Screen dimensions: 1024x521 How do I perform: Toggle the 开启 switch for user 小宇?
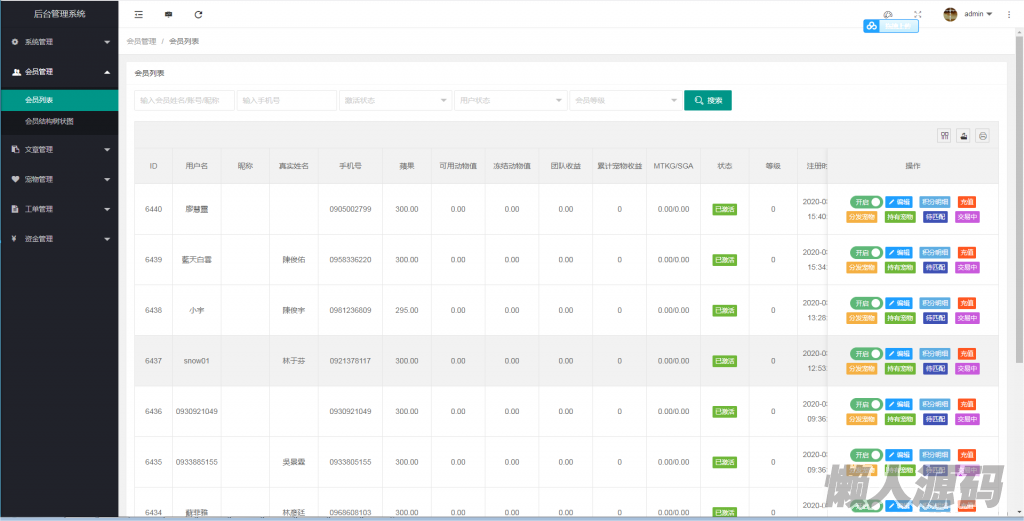tap(866, 303)
